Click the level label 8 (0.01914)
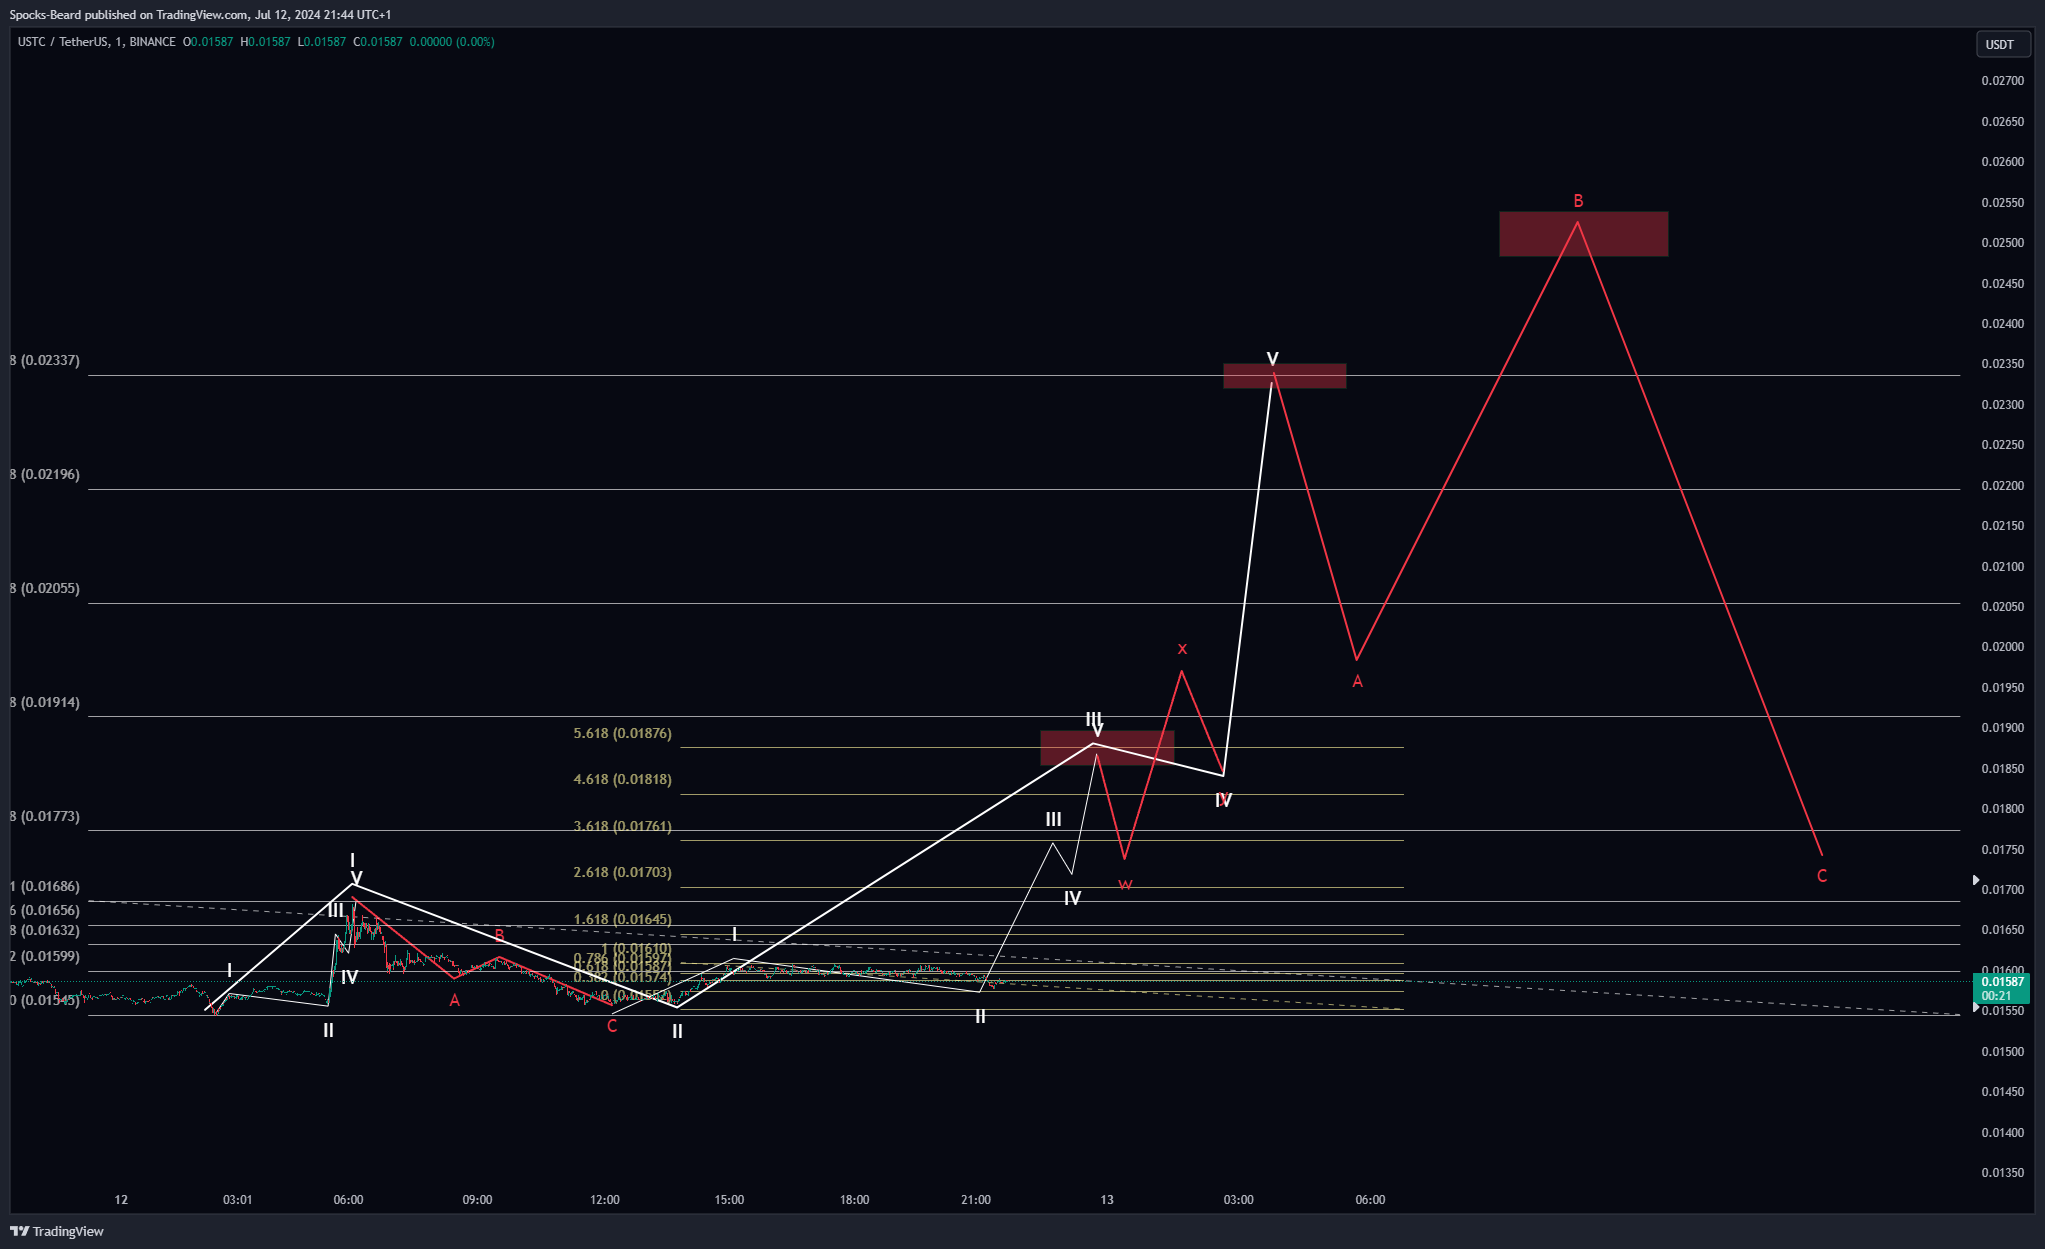 (x=45, y=702)
